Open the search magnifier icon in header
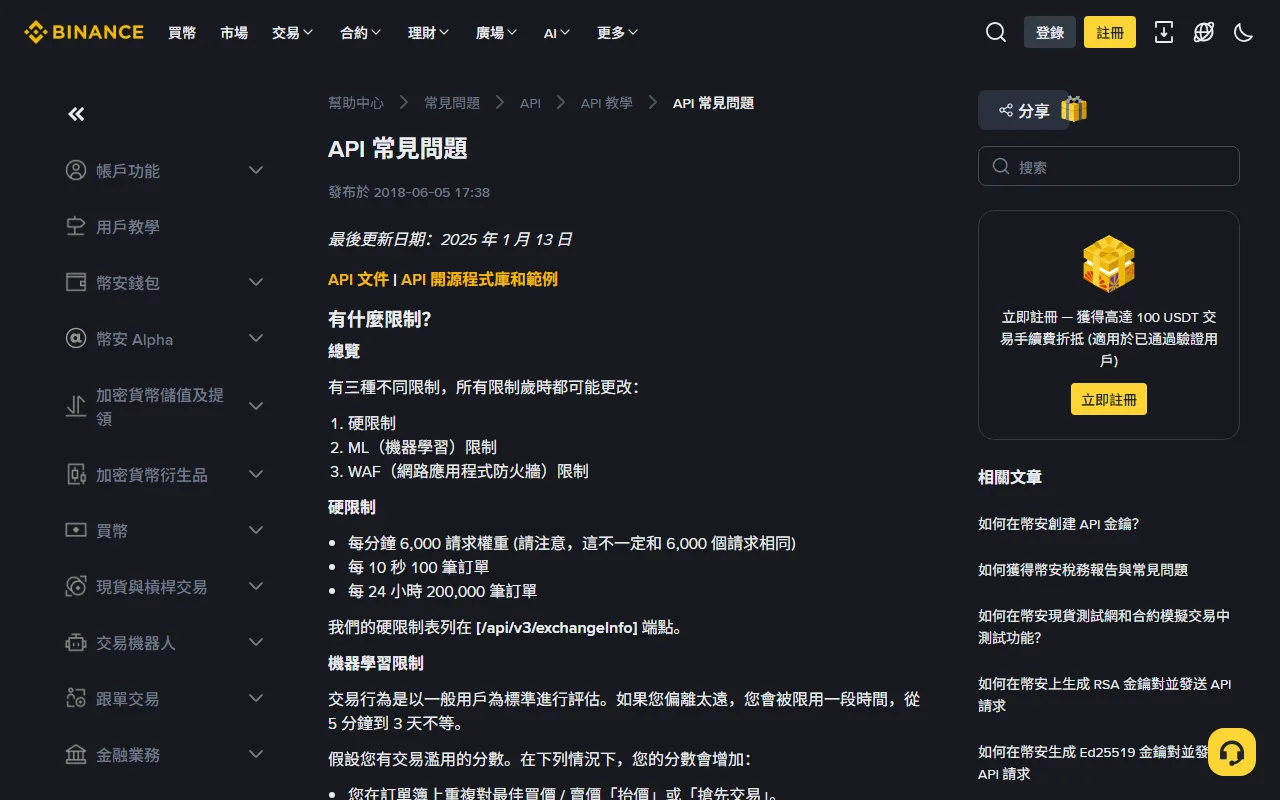This screenshot has width=1280, height=800. coord(996,32)
